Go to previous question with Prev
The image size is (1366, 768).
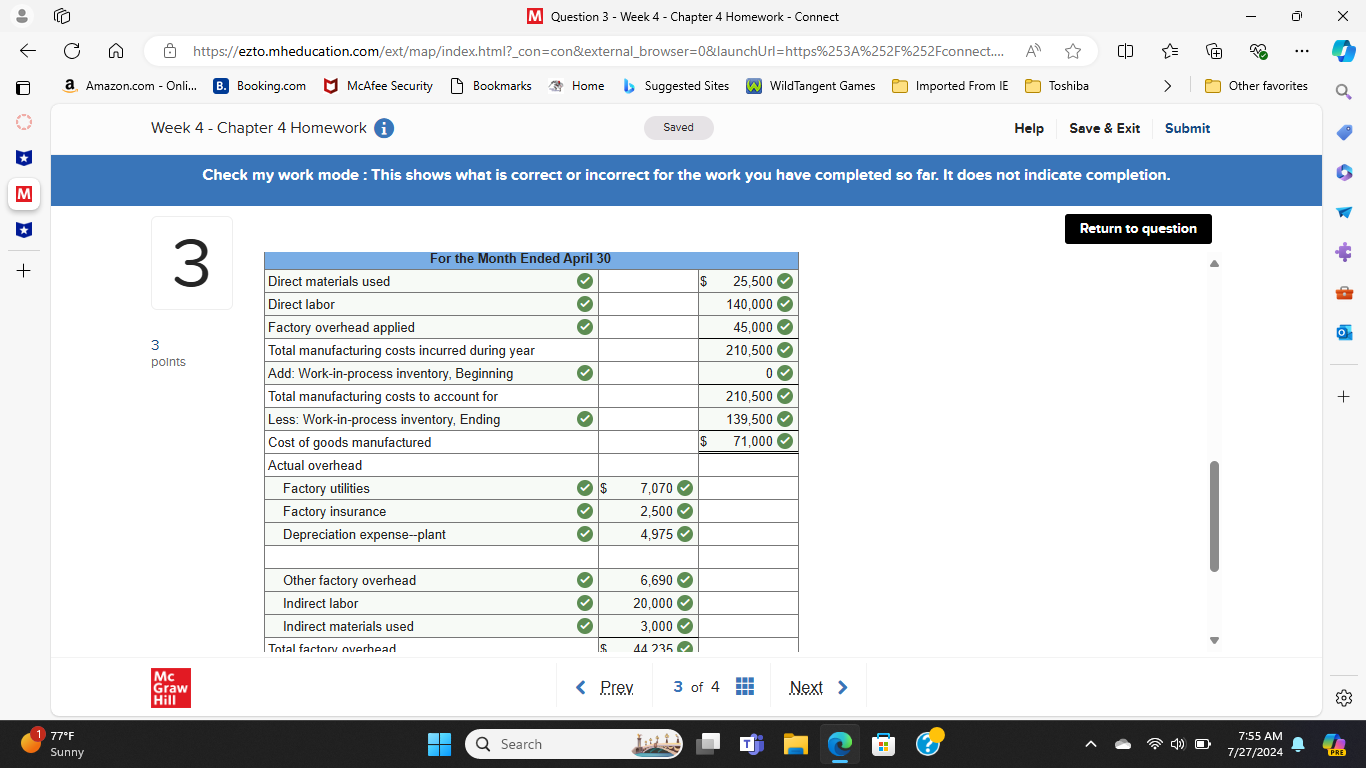pos(606,687)
